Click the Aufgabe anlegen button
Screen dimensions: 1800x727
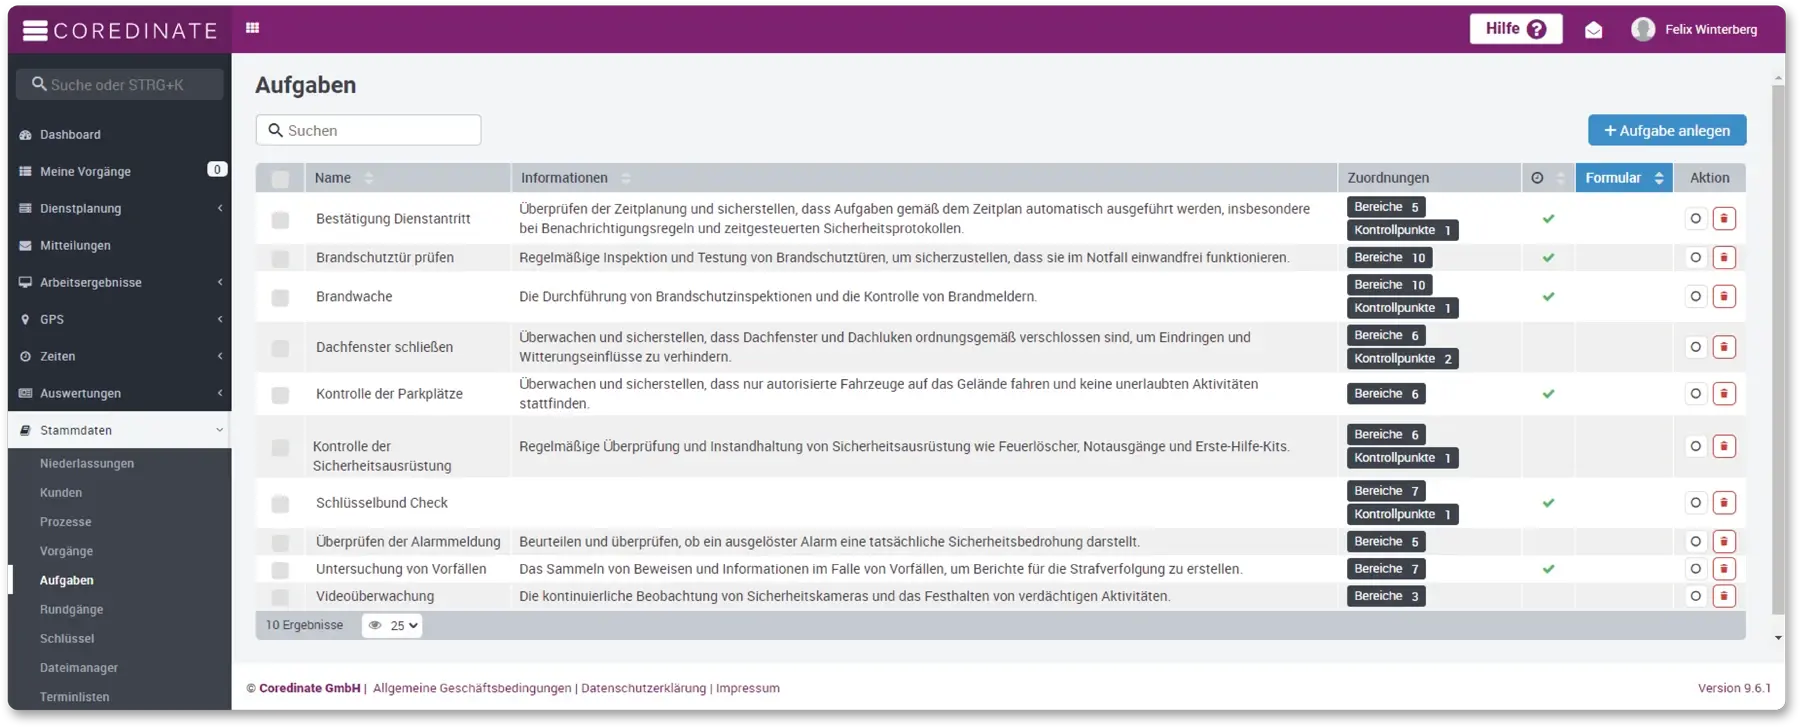coord(1666,130)
